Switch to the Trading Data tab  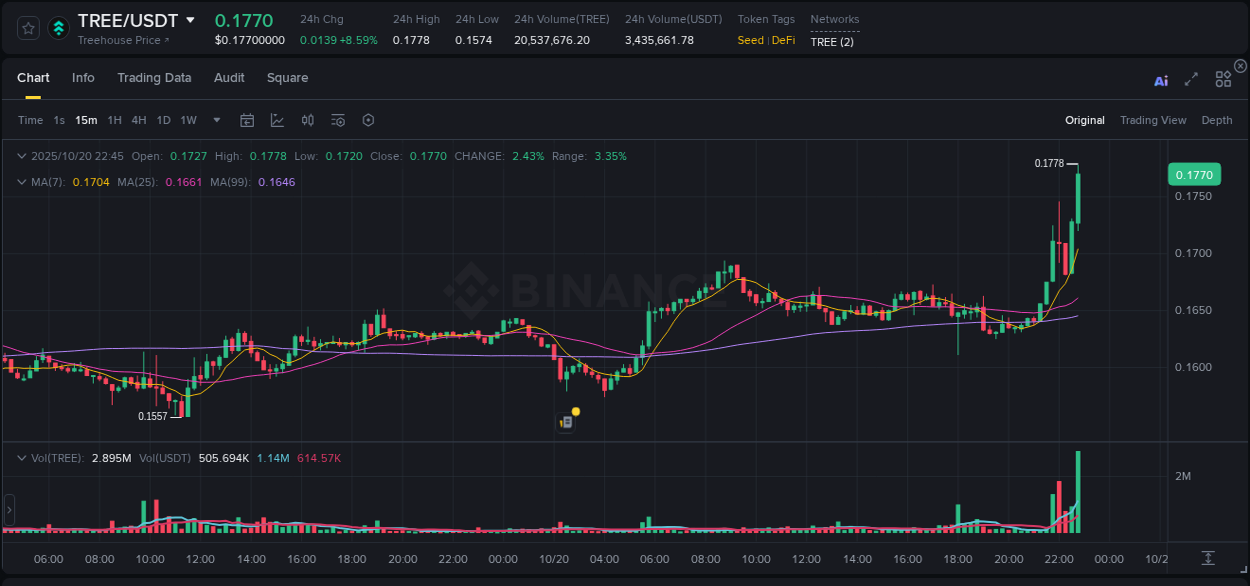154,77
